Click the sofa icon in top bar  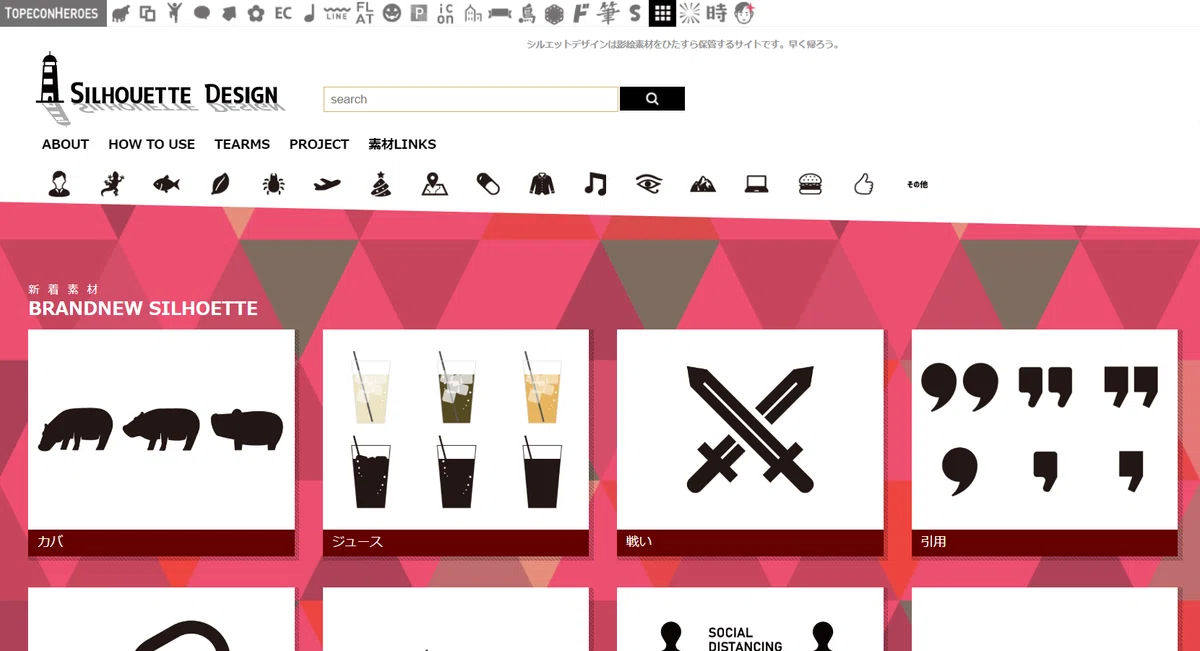[x=500, y=13]
